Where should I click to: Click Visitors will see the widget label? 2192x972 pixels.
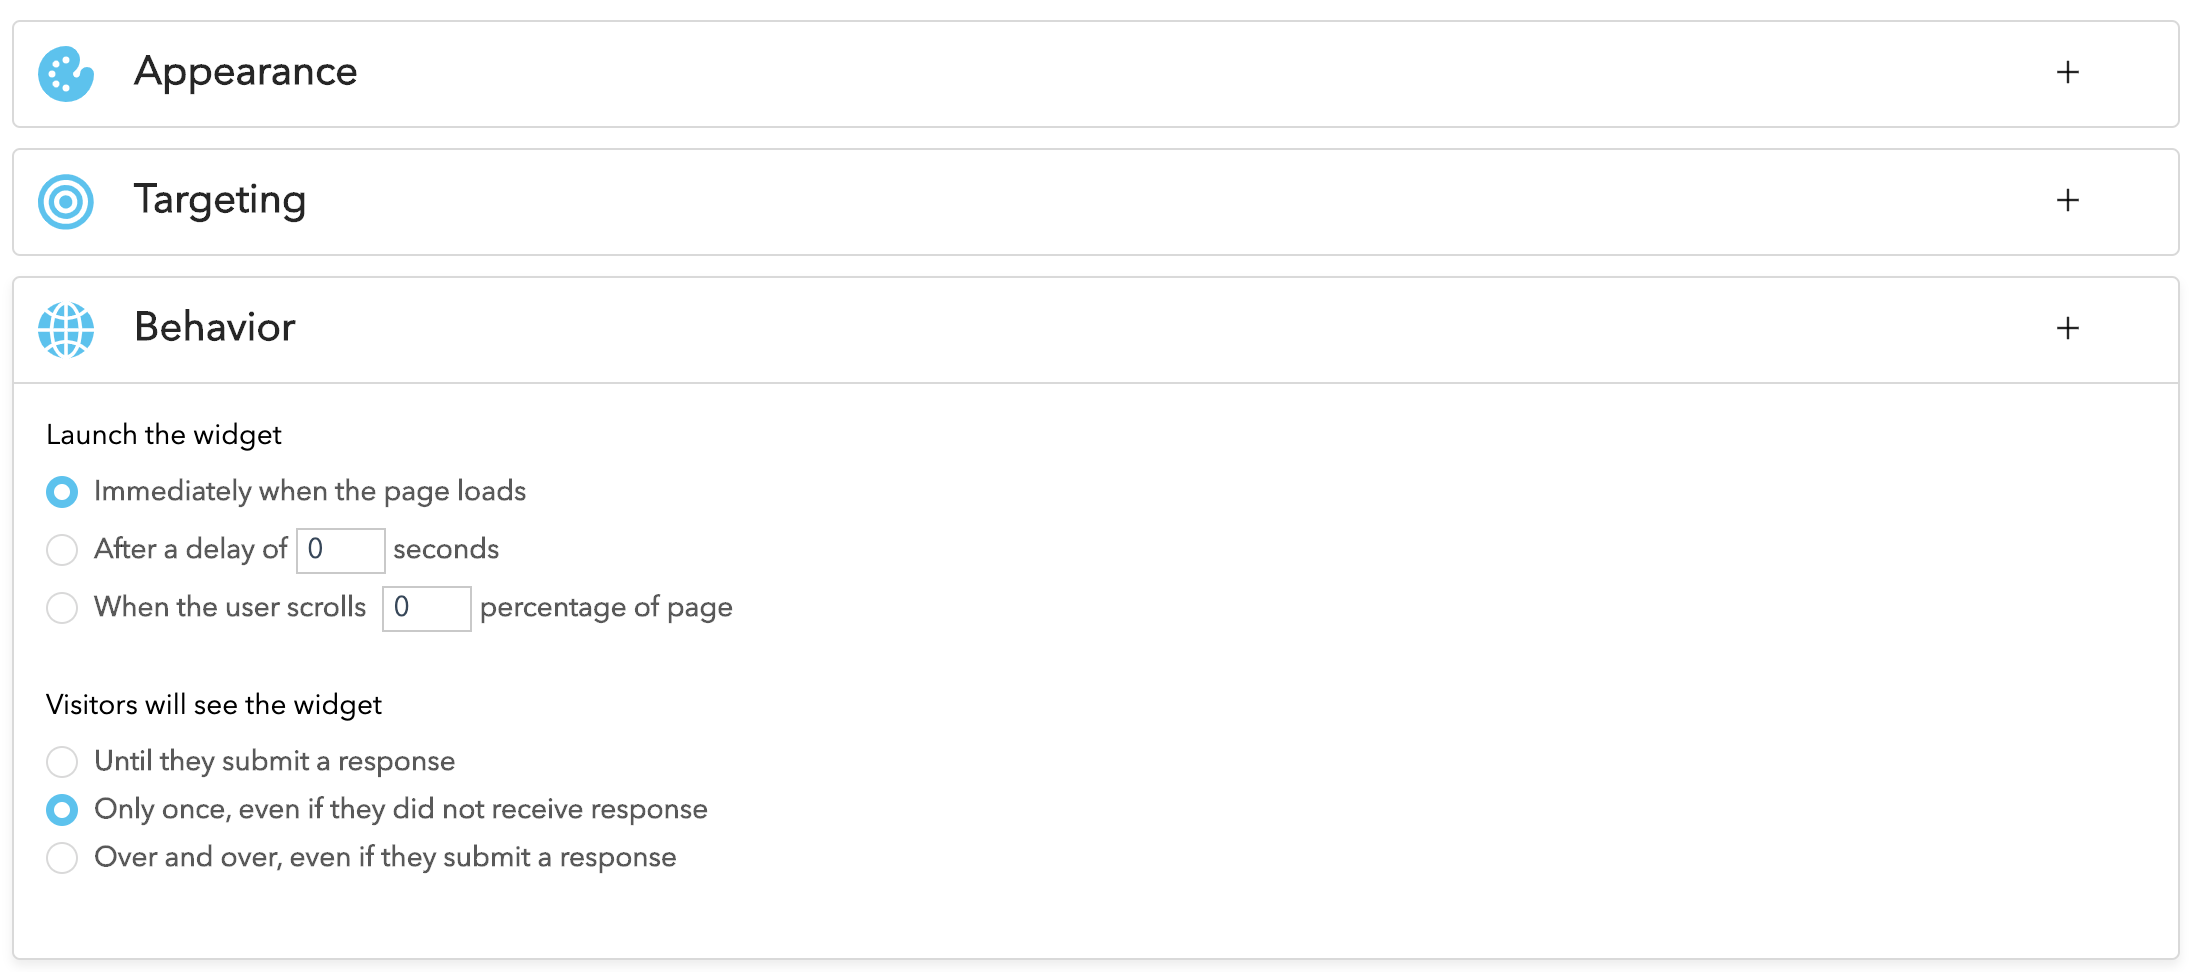214,705
